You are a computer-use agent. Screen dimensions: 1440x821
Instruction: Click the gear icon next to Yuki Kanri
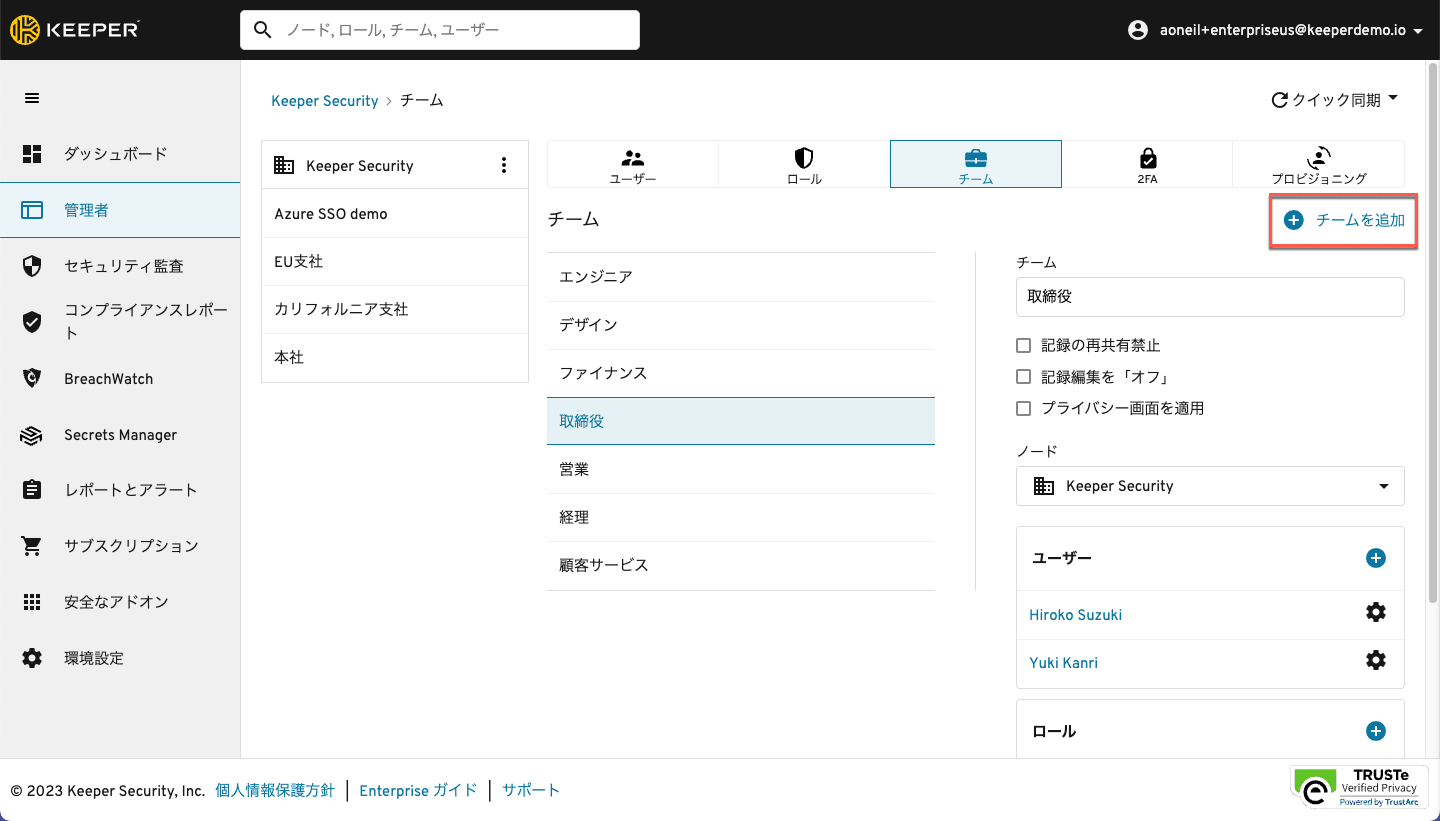1376,661
